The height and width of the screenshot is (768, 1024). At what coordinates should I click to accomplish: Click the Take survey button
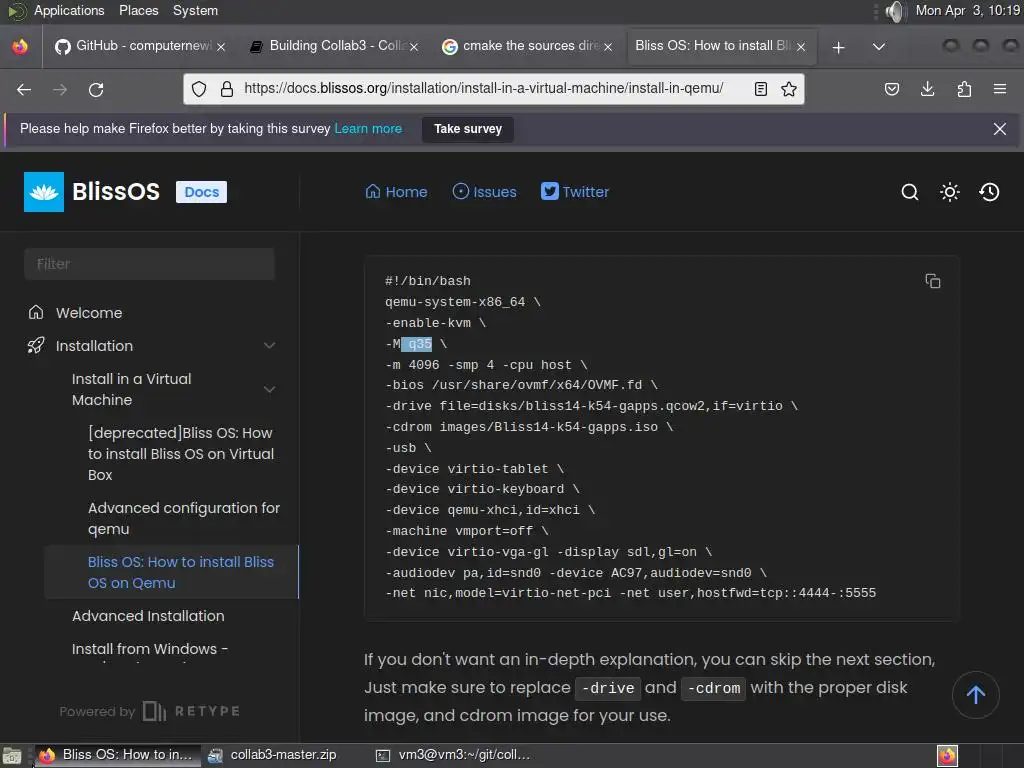coord(468,129)
